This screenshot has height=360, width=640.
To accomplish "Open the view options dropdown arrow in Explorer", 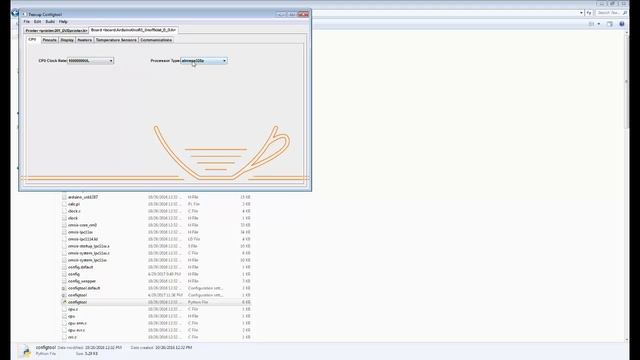I will (x=599, y=24).
